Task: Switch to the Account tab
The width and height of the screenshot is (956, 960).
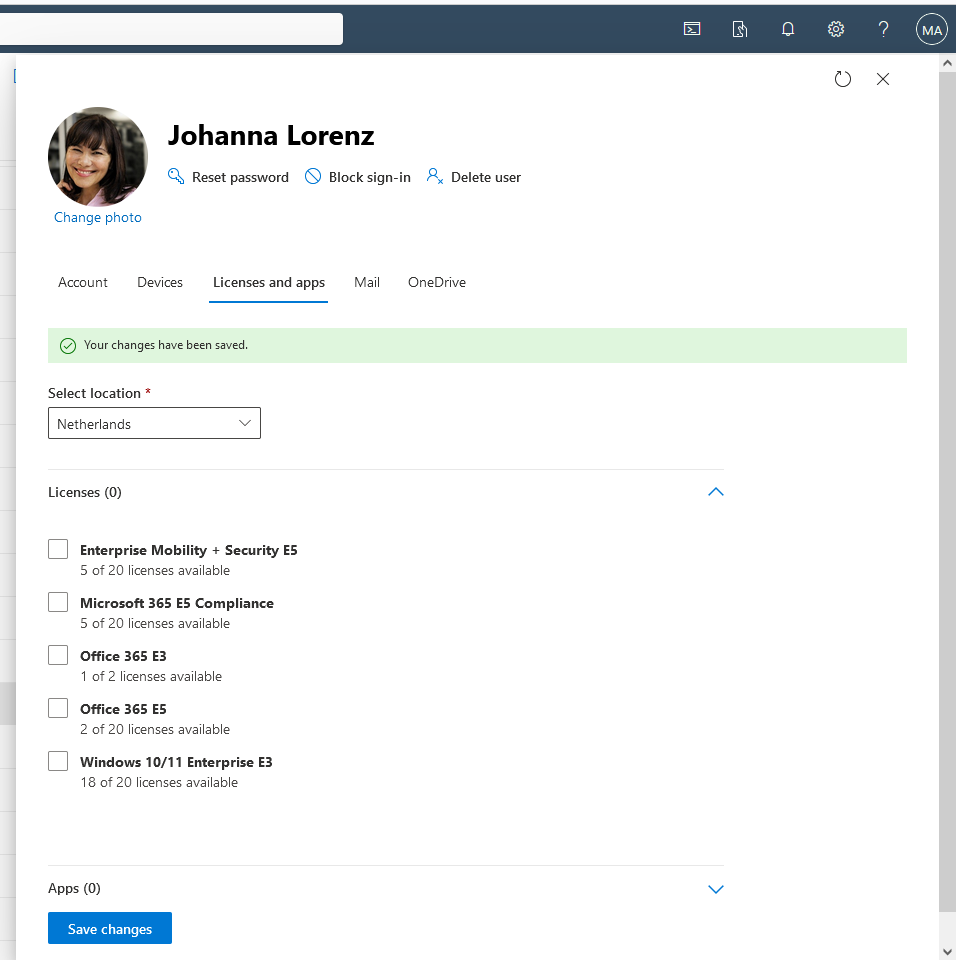Action: [83, 282]
